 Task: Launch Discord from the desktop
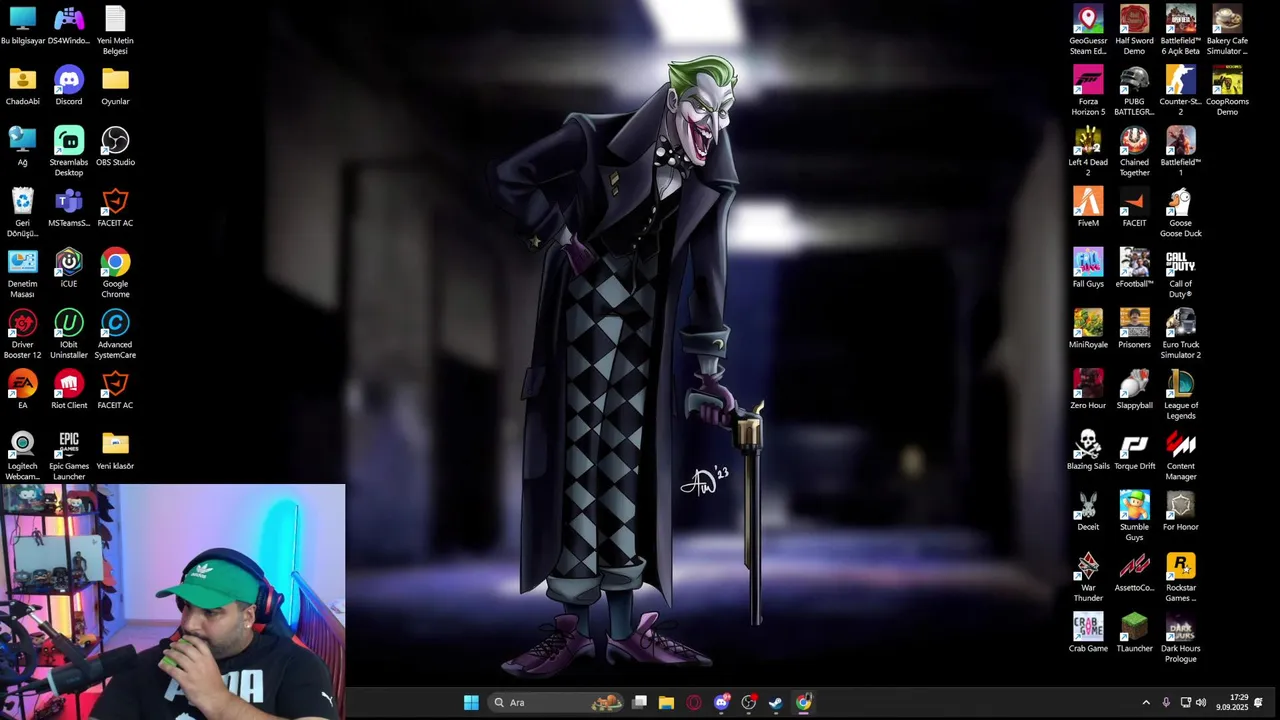(x=69, y=87)
